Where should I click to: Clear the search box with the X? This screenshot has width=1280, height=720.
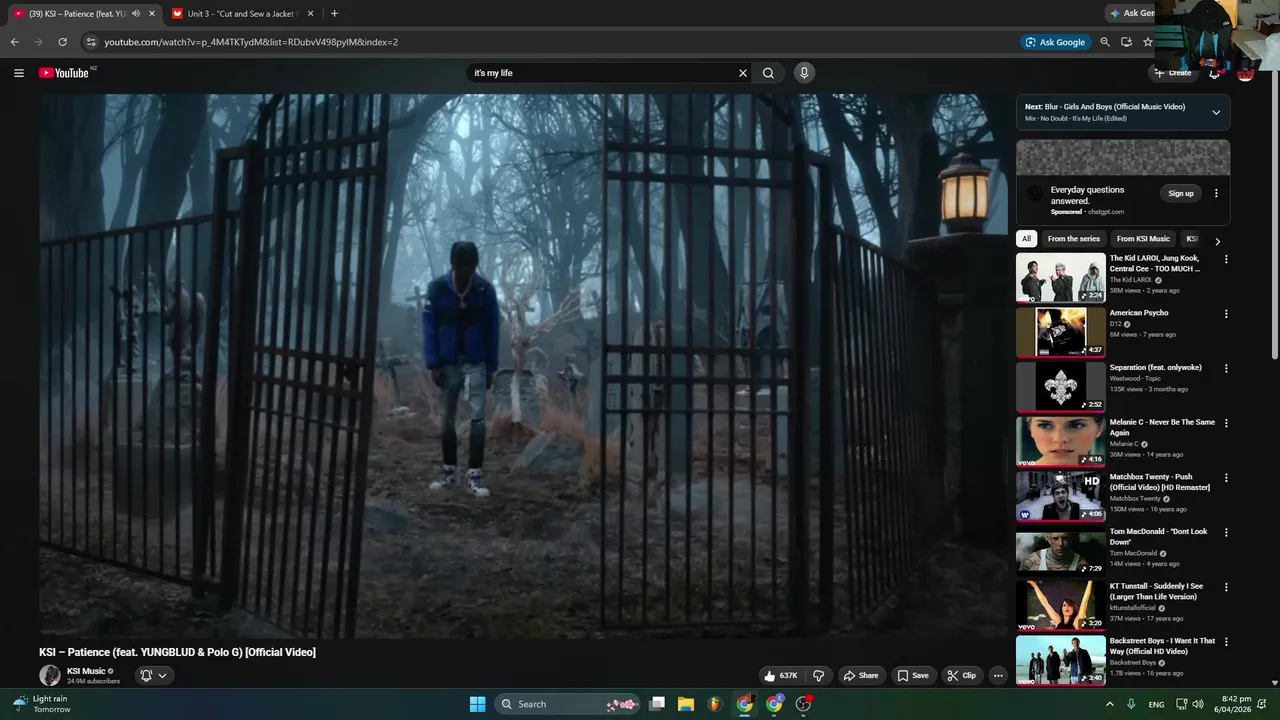point(743,73)
